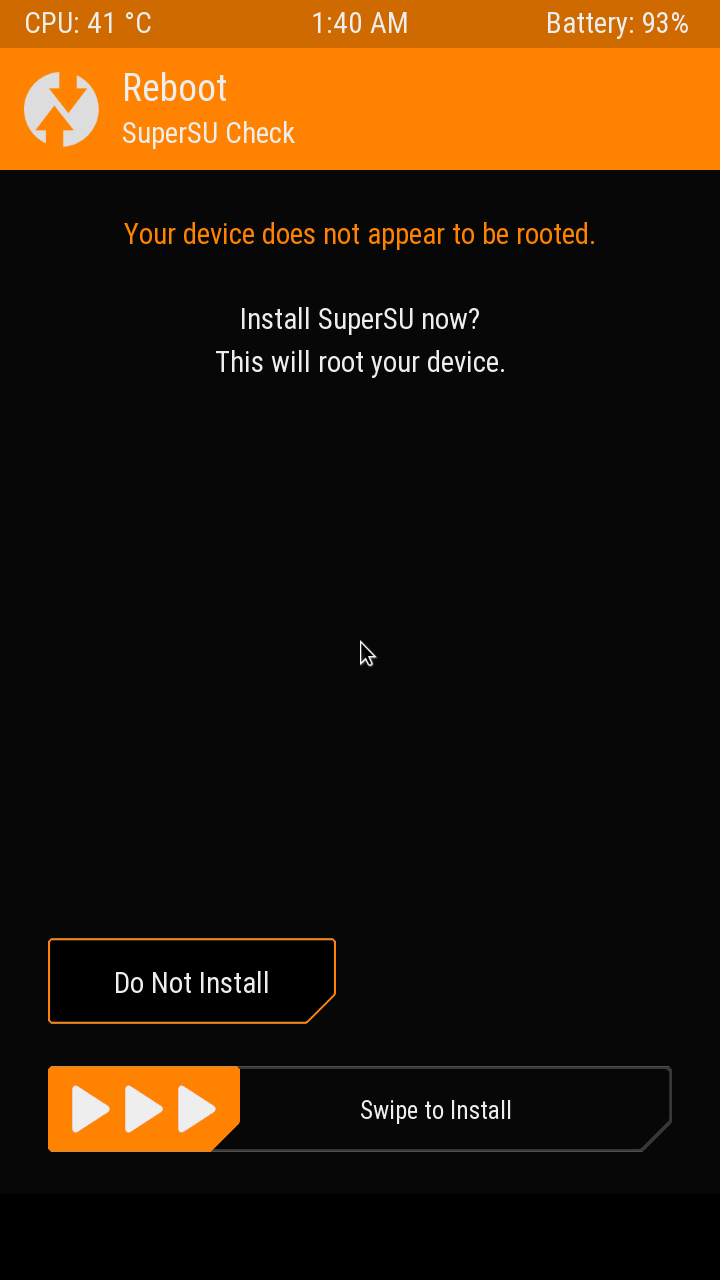Click the middle arrow on swipe handle
Screen dimensions: 720x1280
pyautogui.click(x=144, y=1109)
